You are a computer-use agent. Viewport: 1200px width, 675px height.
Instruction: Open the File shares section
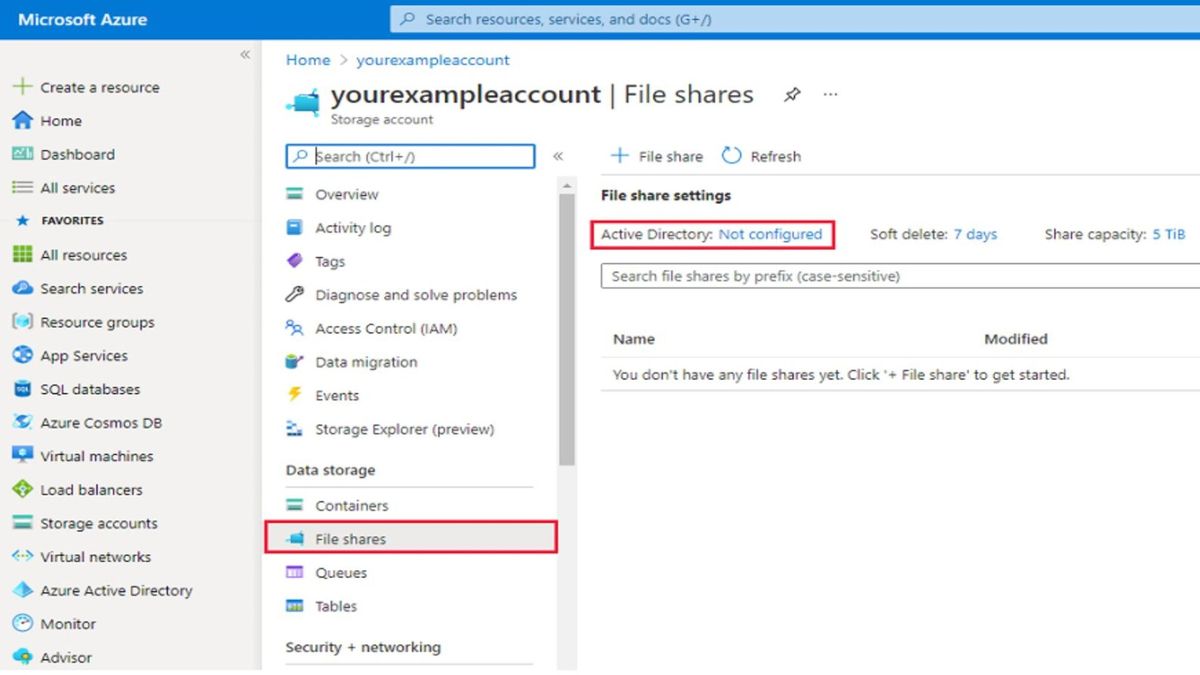pos(352,539)
